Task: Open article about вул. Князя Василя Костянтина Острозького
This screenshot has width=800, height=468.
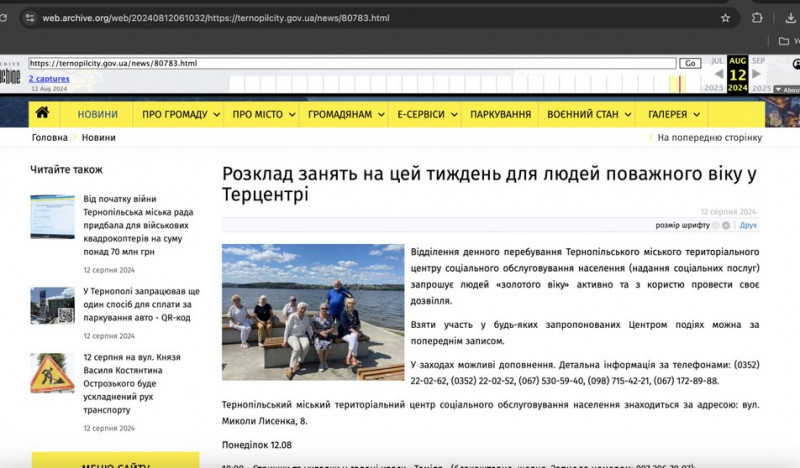Action: [132, 383]
